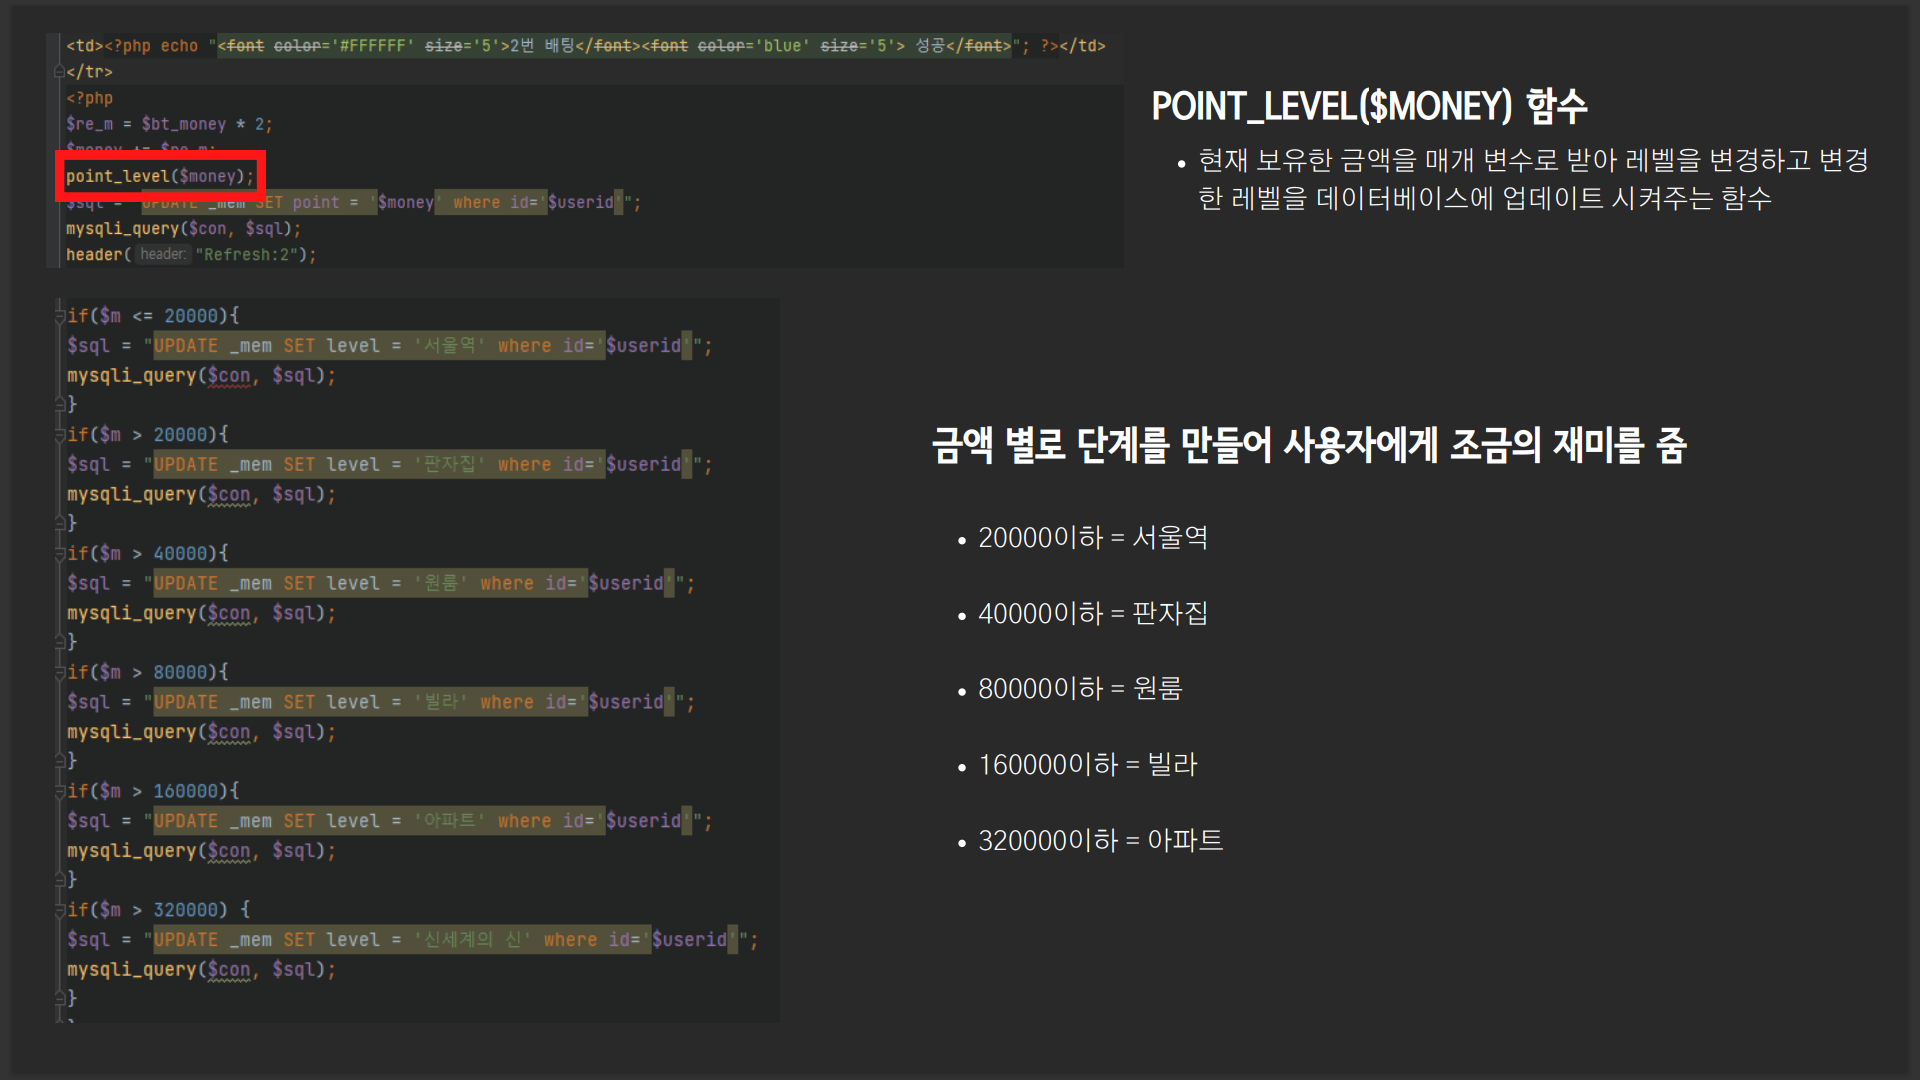This screenshot has width=1920, height=1080.
Task: Click the '성공' text in the echo line
Action: coord(930,46)
